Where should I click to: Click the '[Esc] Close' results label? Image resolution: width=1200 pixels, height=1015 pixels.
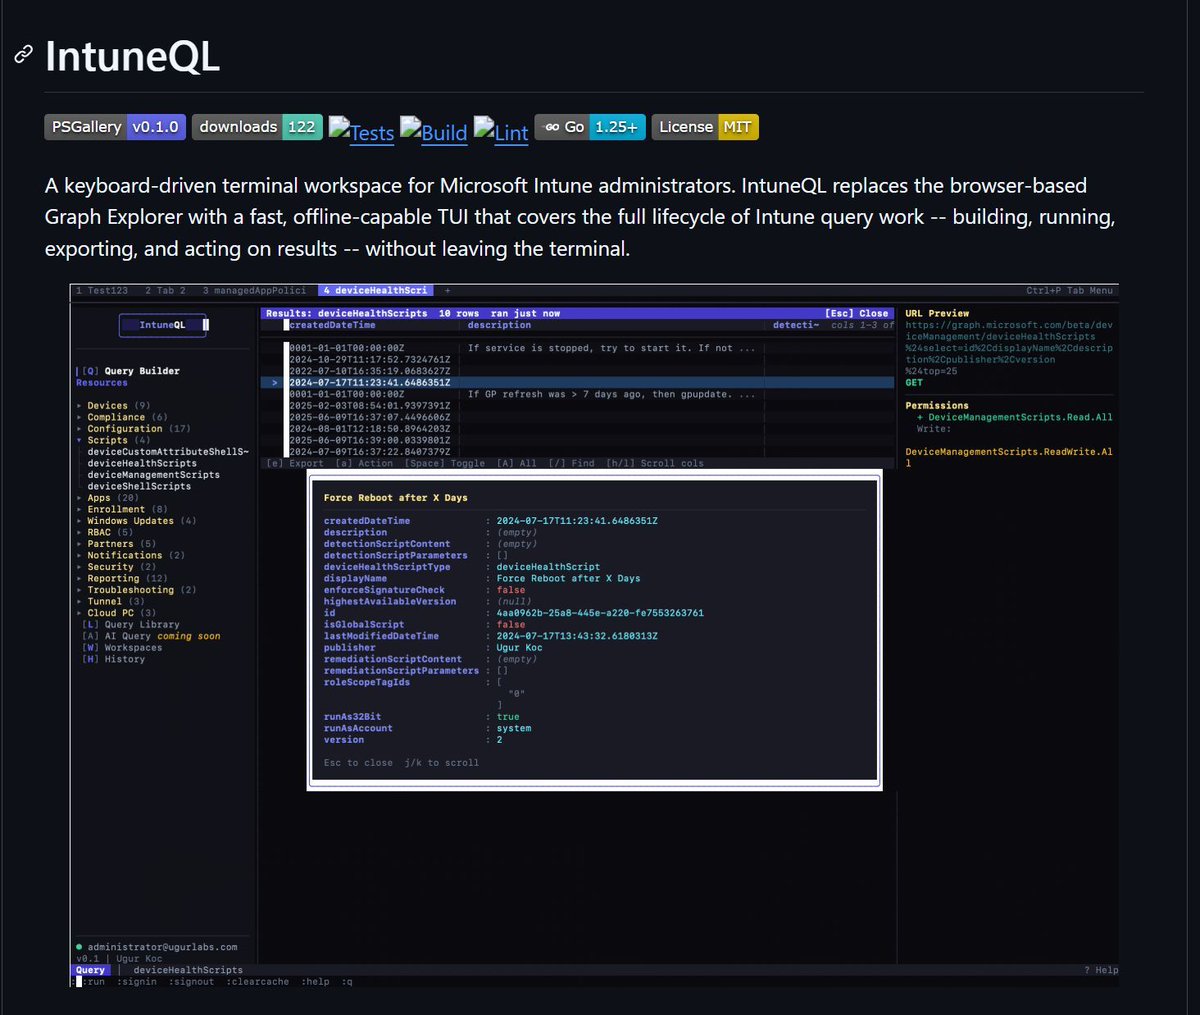[x=856, y=314]
